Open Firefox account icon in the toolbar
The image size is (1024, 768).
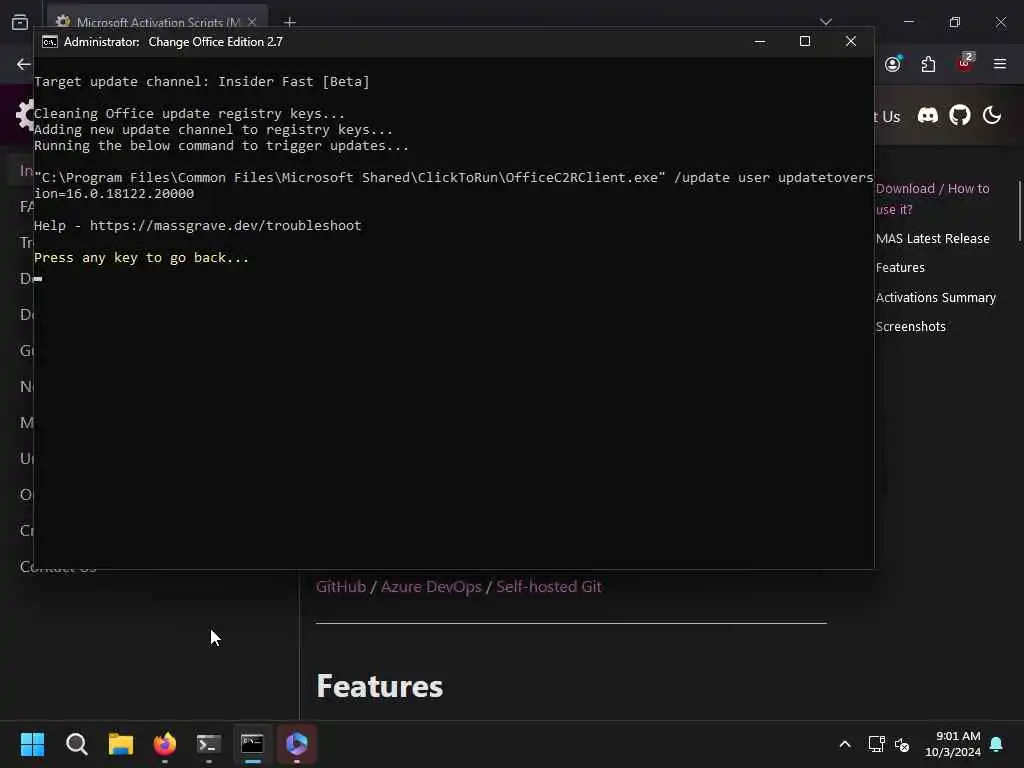(x=893, y=64)
